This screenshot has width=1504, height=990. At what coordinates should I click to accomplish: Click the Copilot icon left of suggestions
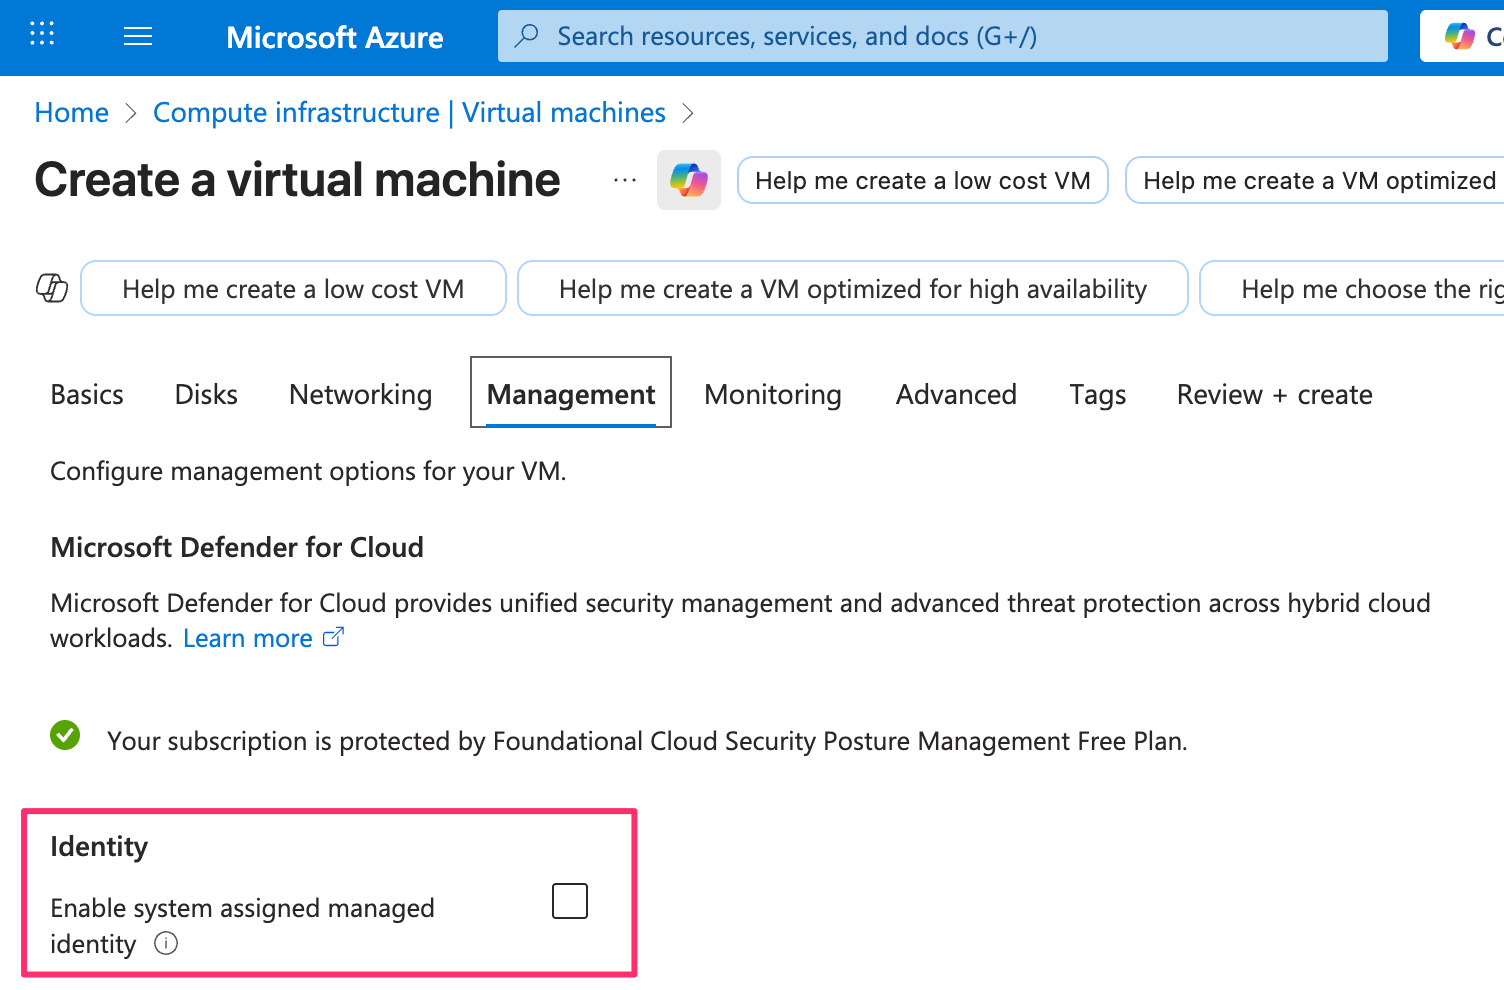[52, 288]
